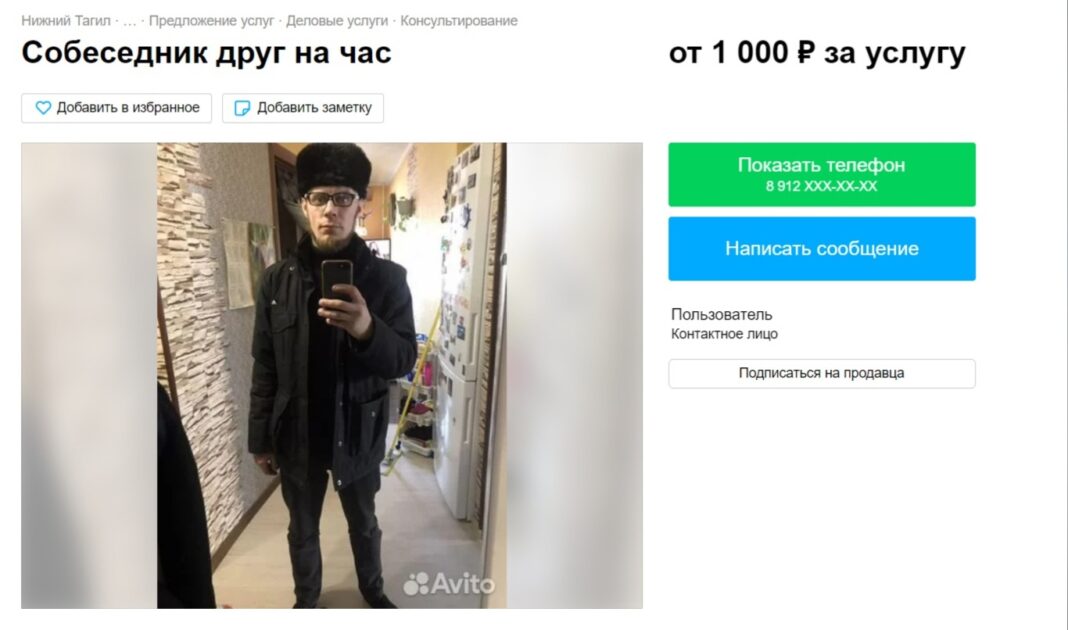The image size is (1068, 630).
Task: Click the Avito watermark logo on photo
Action: click(x=448, y=584)
